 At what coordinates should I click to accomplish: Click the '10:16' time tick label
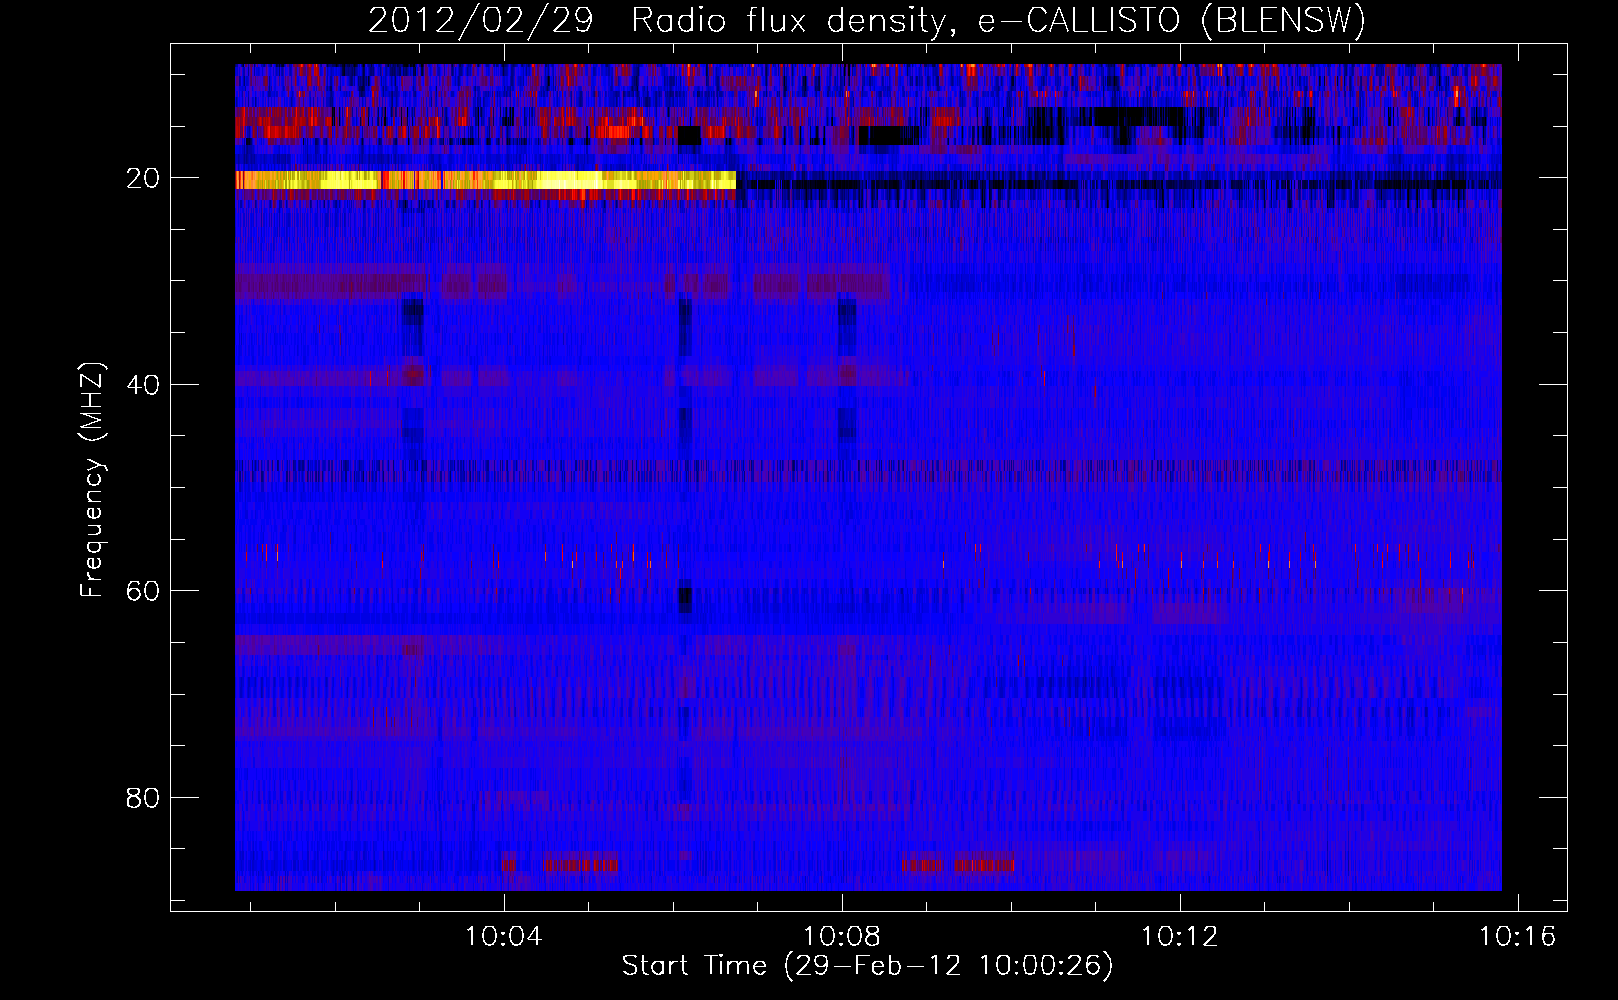(1518, 936)
